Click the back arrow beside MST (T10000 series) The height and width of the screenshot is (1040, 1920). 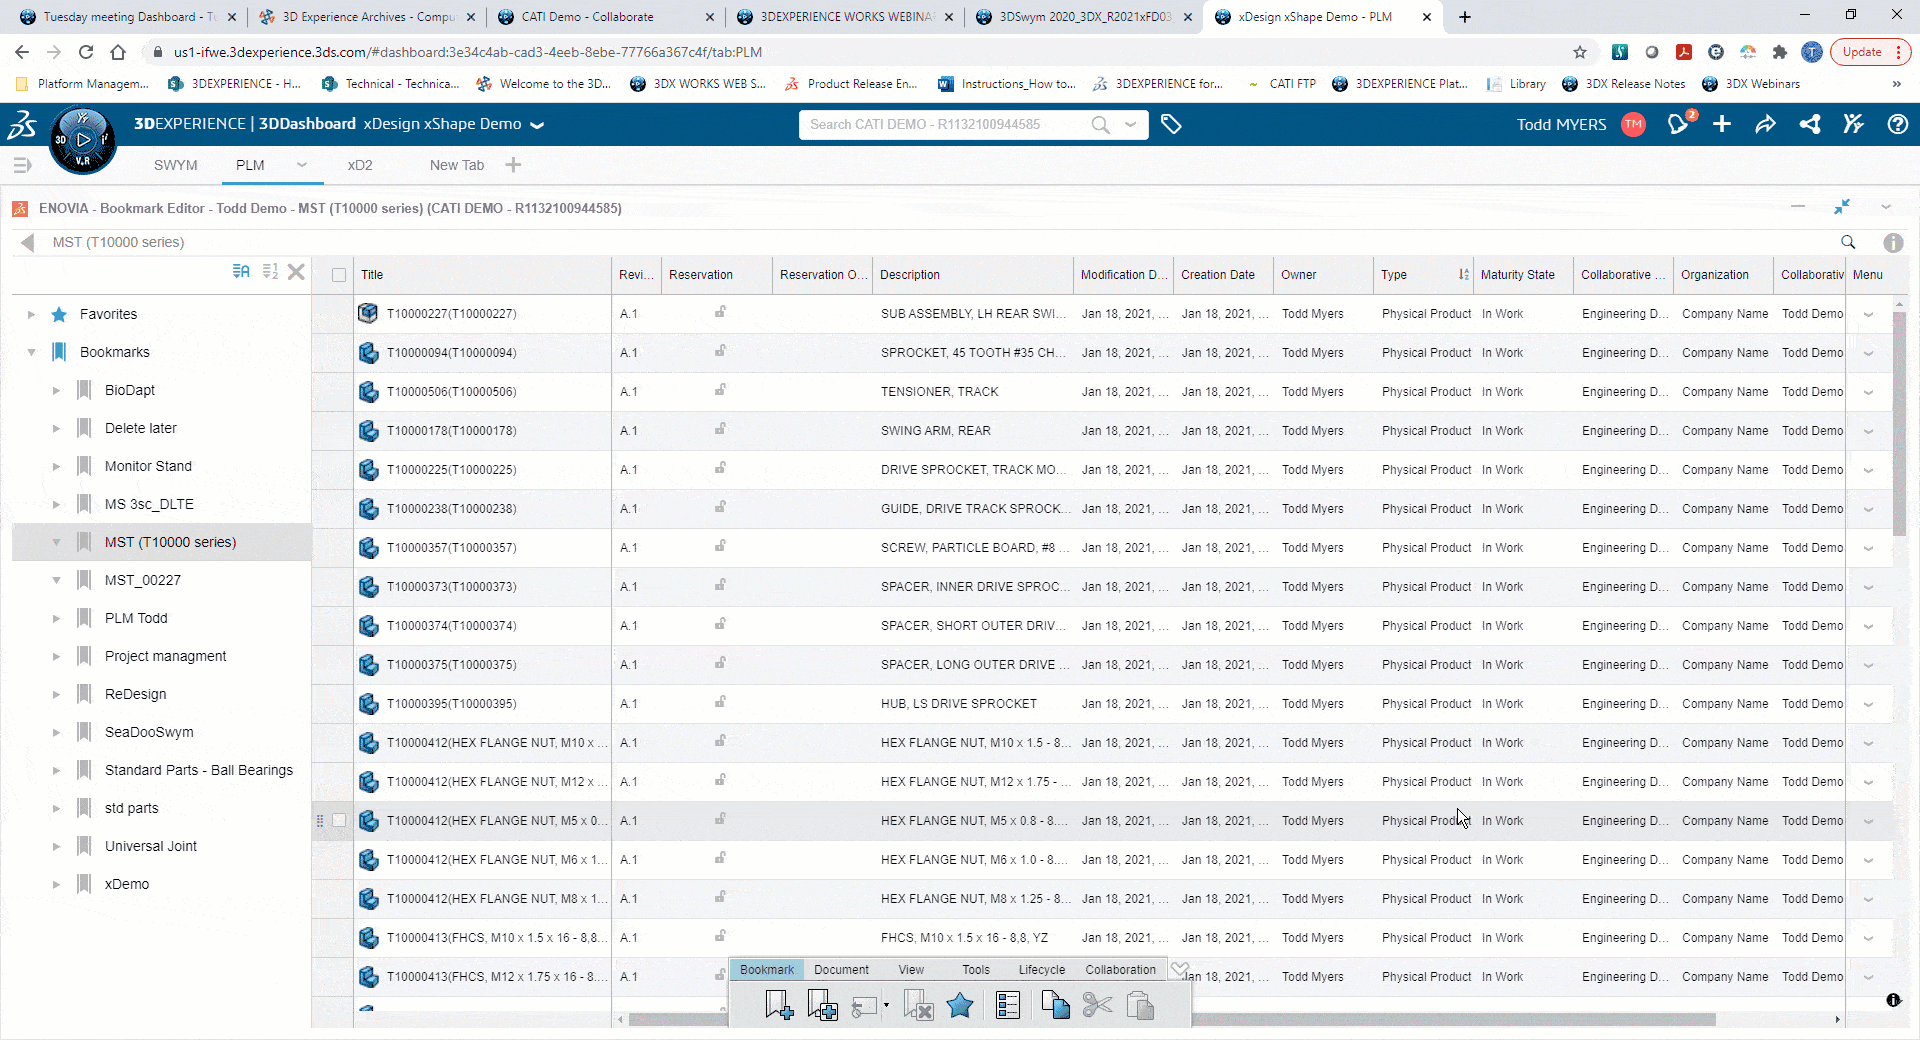point(28,242)
